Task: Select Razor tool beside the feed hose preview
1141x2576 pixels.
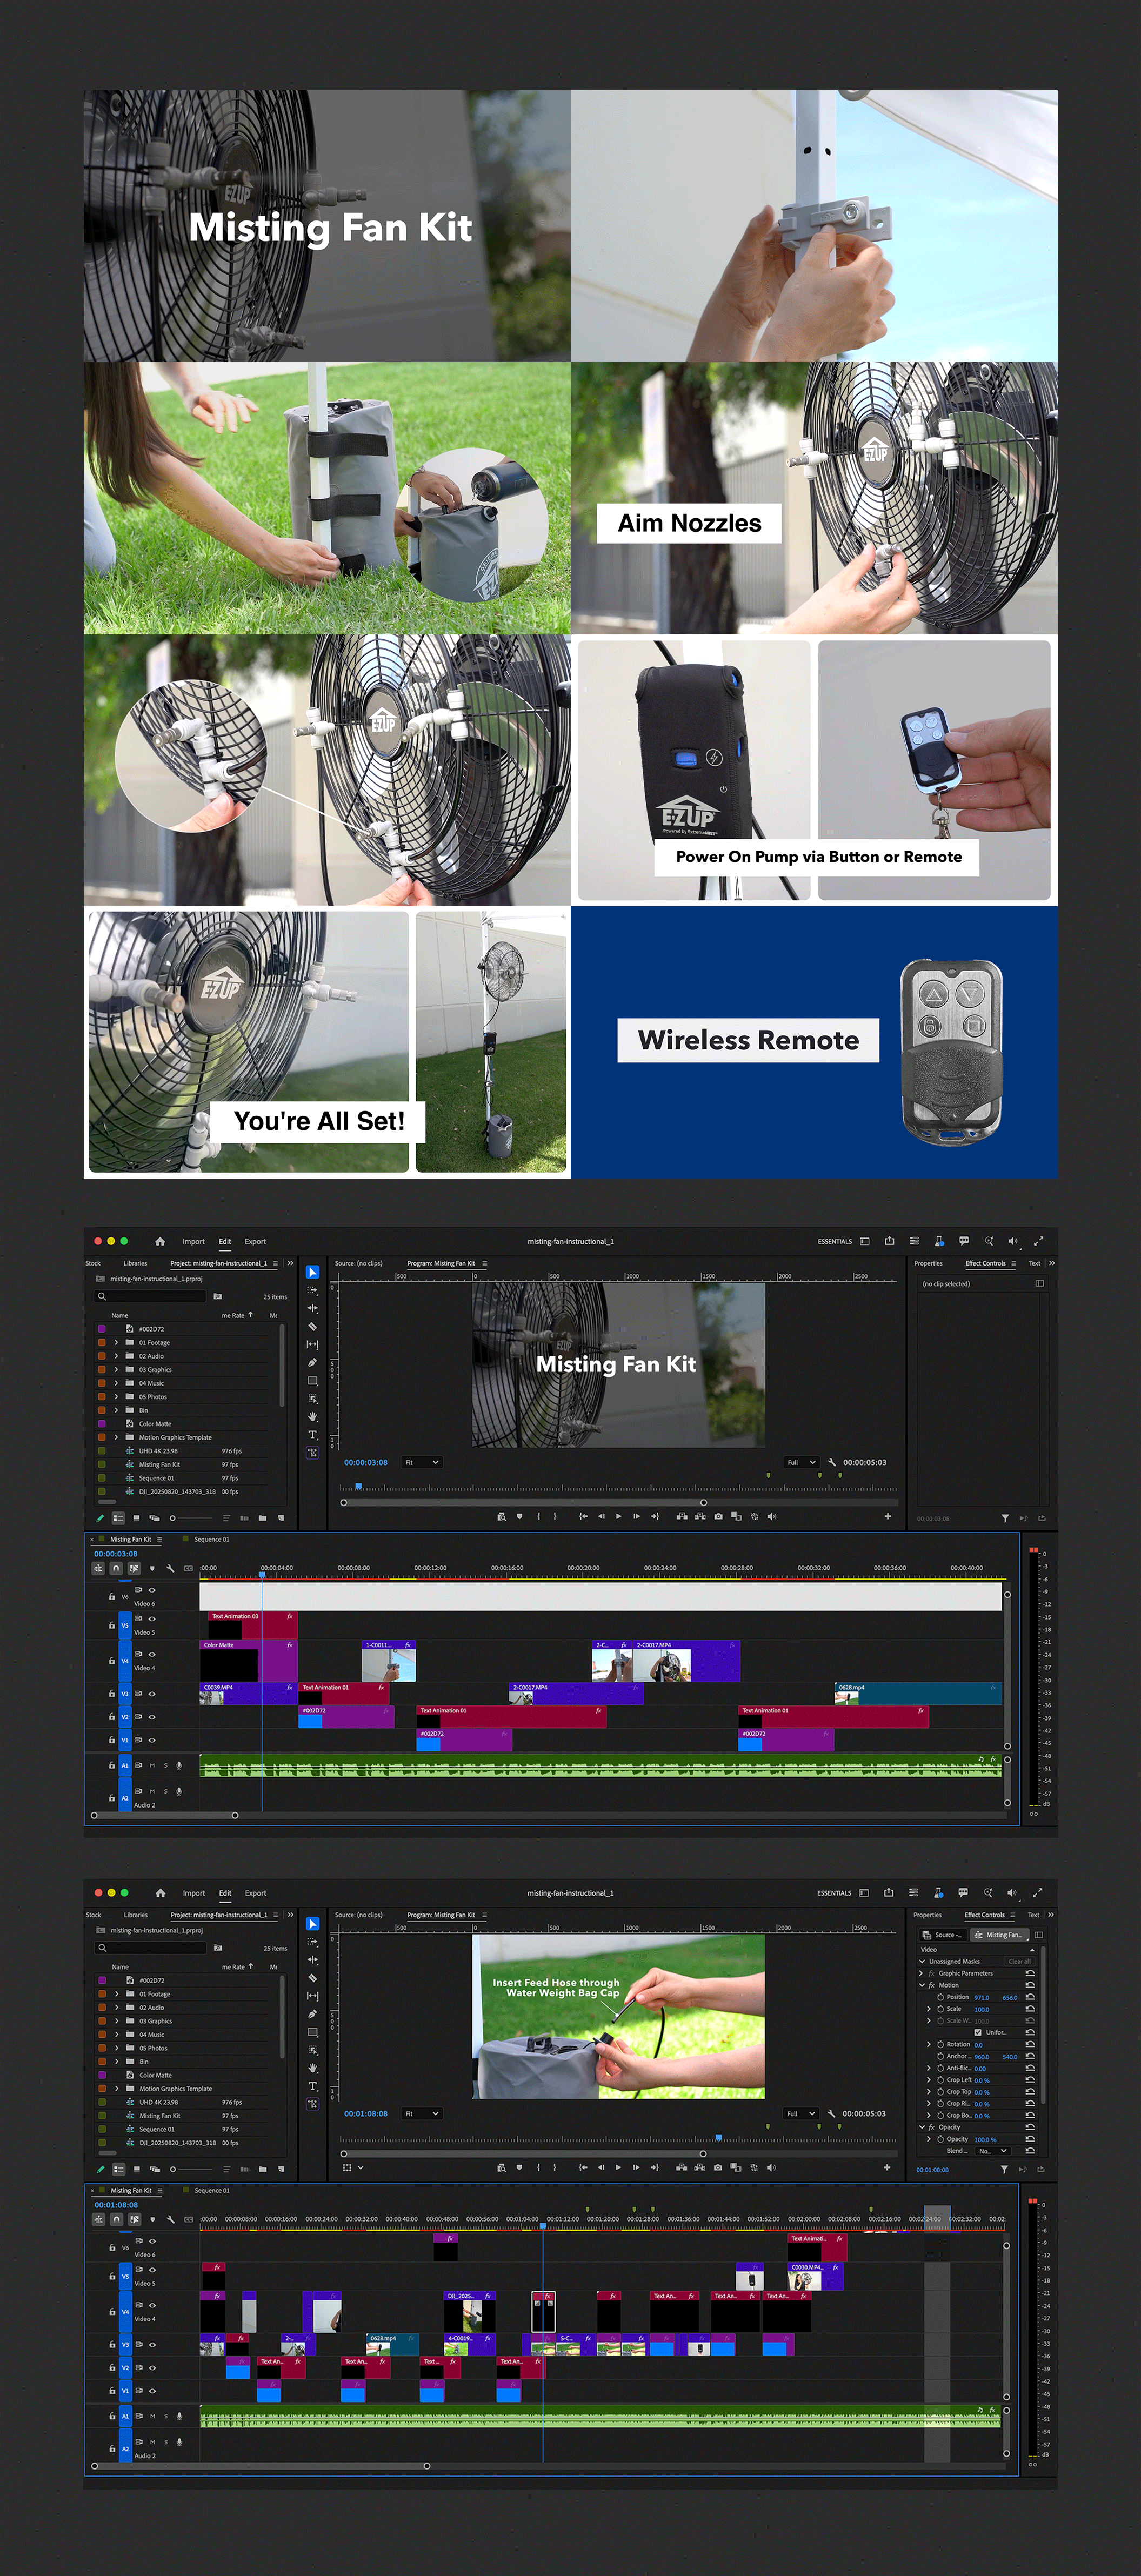Action: [312, 1978]
